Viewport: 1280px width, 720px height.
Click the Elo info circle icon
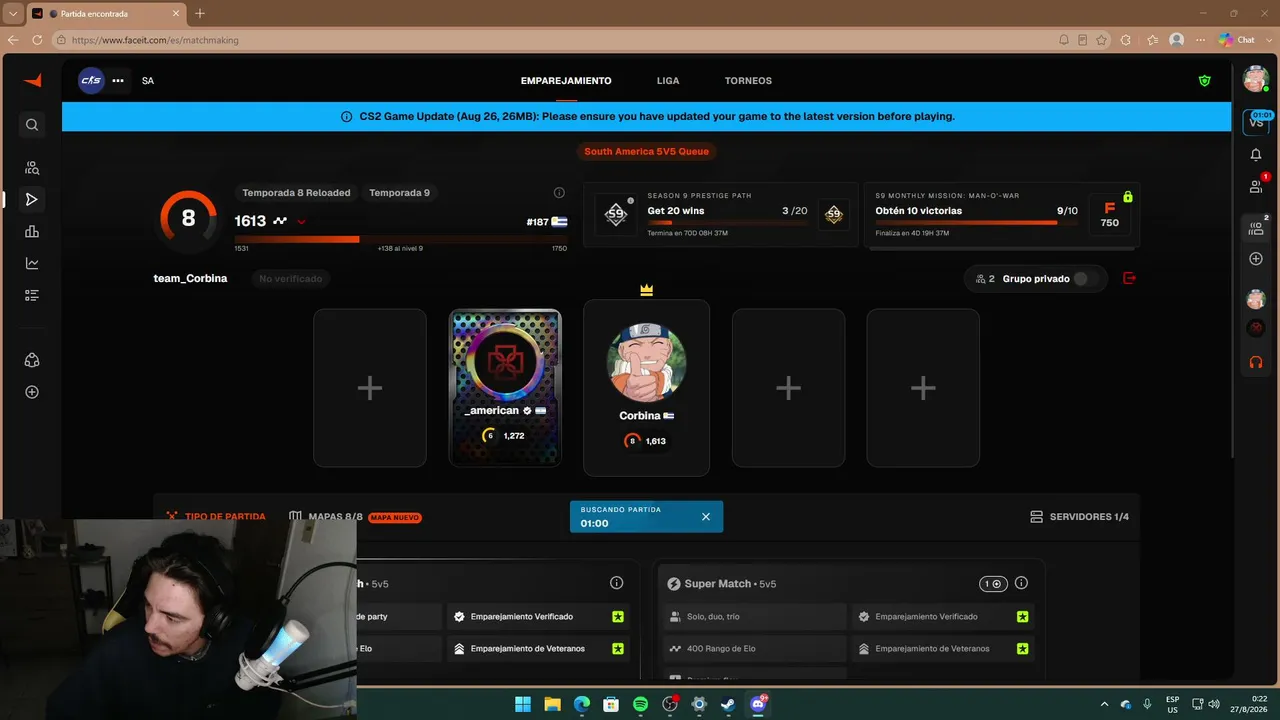point(559,193)
